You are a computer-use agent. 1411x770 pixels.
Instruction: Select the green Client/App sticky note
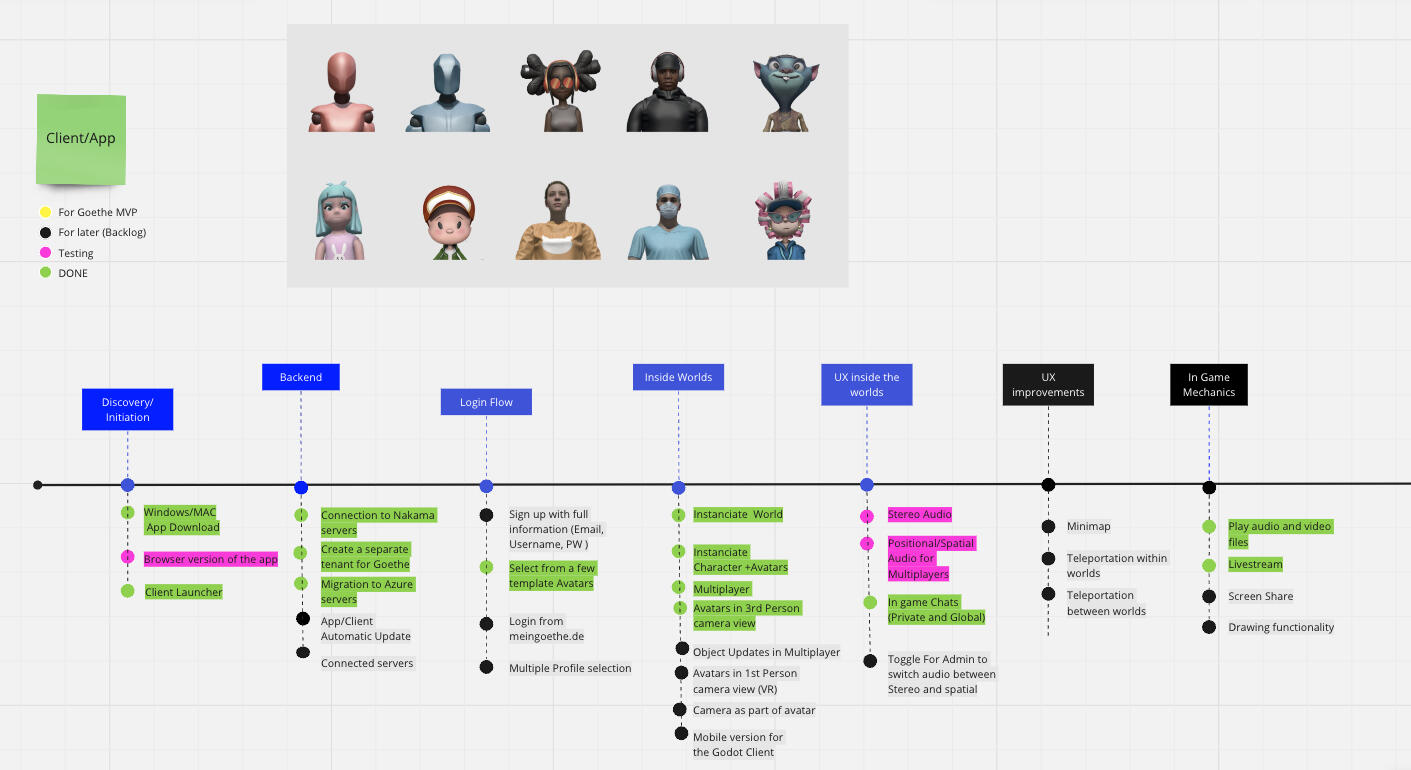(x=81, y=139)
